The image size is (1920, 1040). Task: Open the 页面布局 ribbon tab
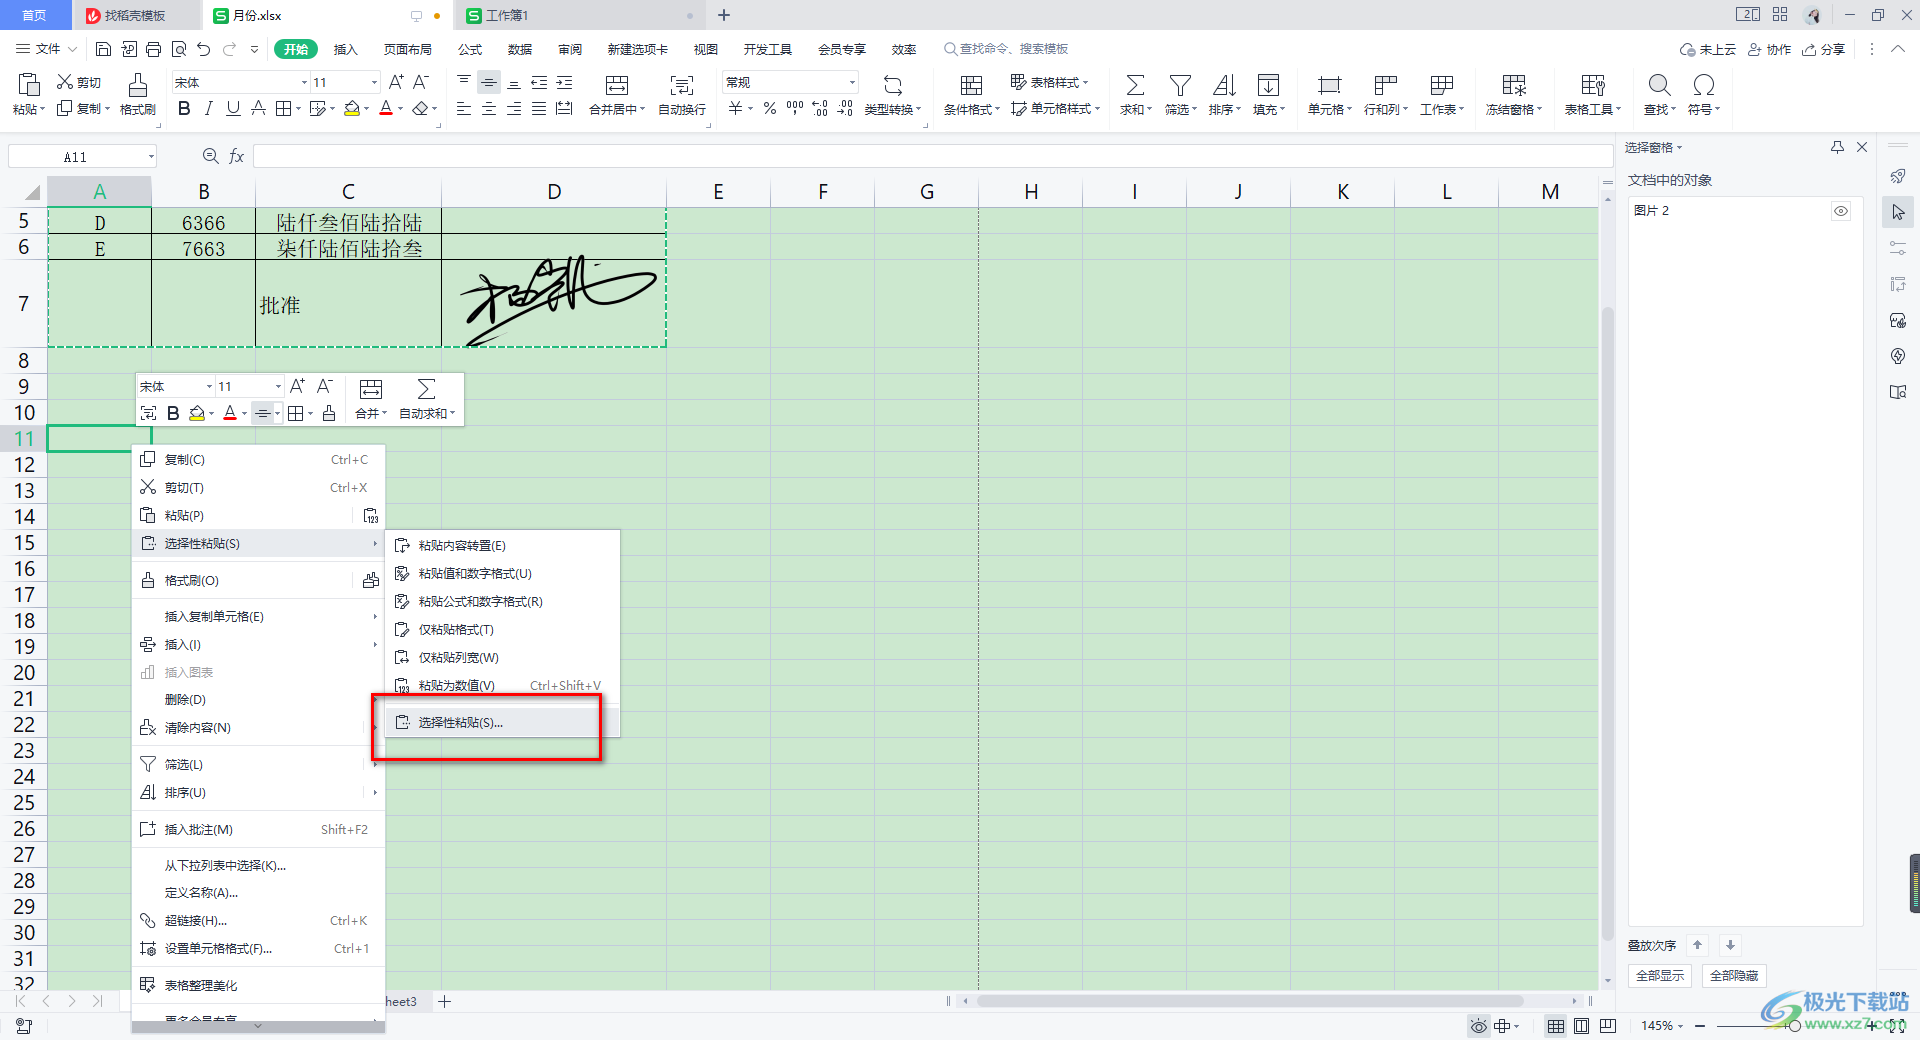[407, 49]
